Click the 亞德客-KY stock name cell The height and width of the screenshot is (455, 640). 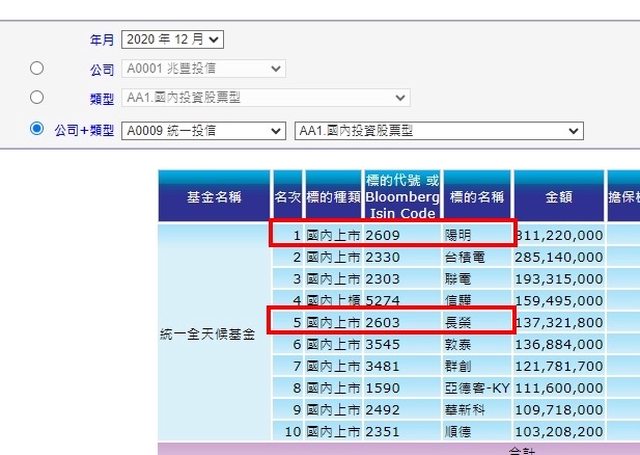(x=477, y=387)
